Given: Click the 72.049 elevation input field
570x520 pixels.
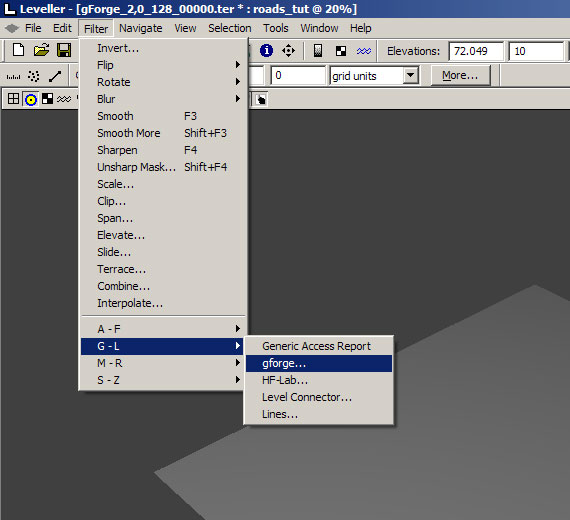Looking at the screenshot, I should pyautogui.click(x=476, y=51).
